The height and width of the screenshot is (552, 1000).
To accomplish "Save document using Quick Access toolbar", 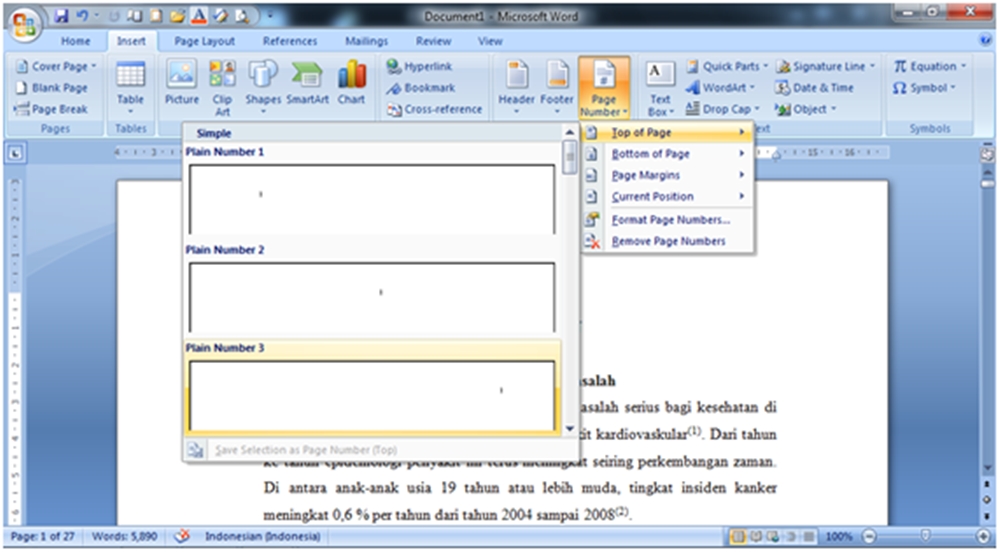I will point(61,16).
